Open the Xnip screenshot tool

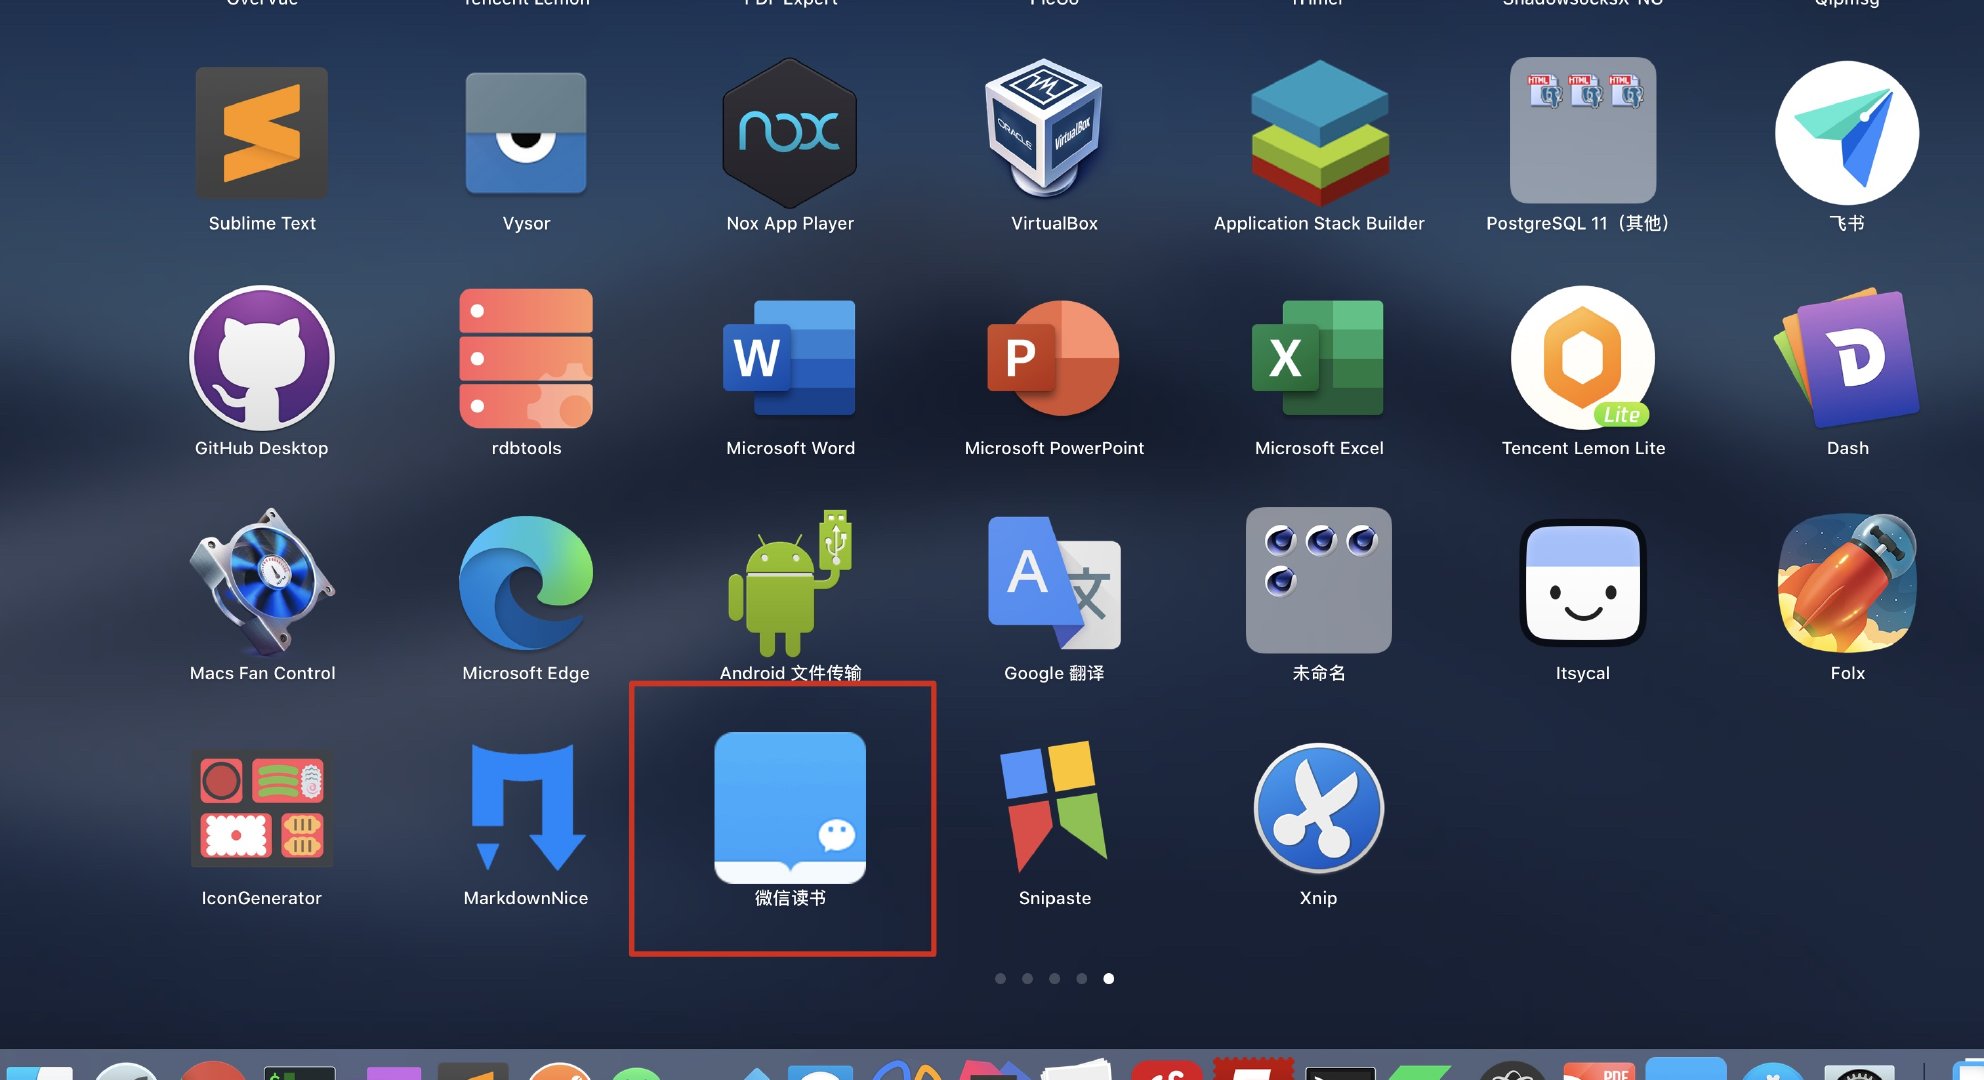pyautogui.click(x=1319, y=808)
